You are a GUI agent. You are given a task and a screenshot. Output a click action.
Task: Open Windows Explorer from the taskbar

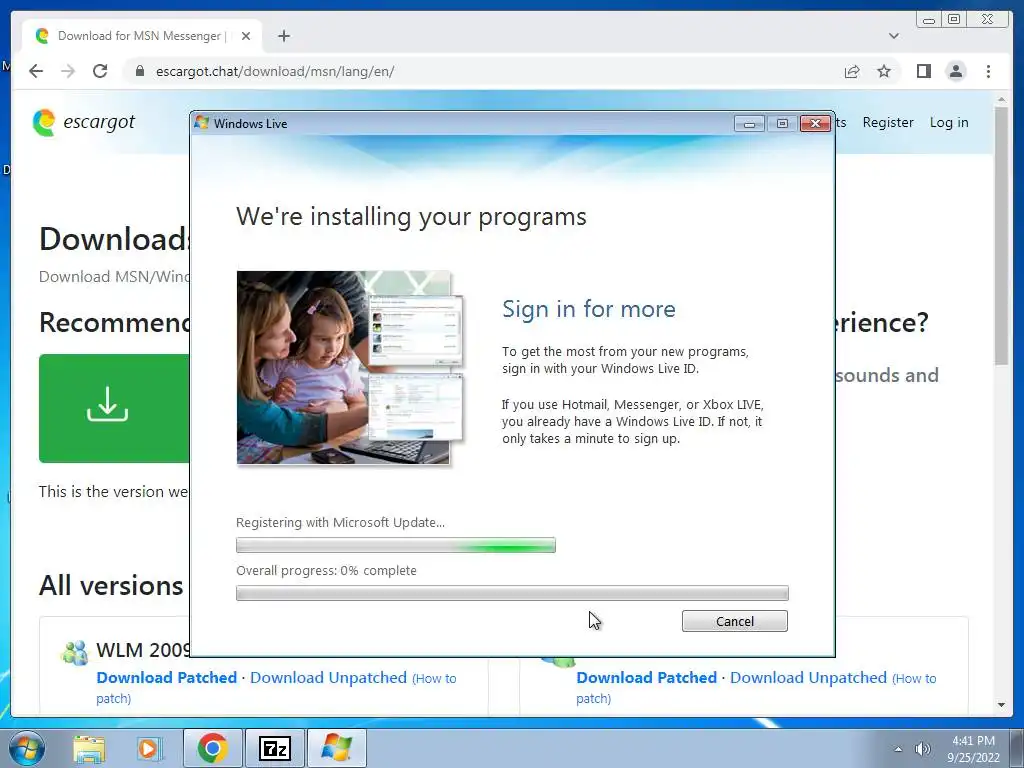coord(89,748)
